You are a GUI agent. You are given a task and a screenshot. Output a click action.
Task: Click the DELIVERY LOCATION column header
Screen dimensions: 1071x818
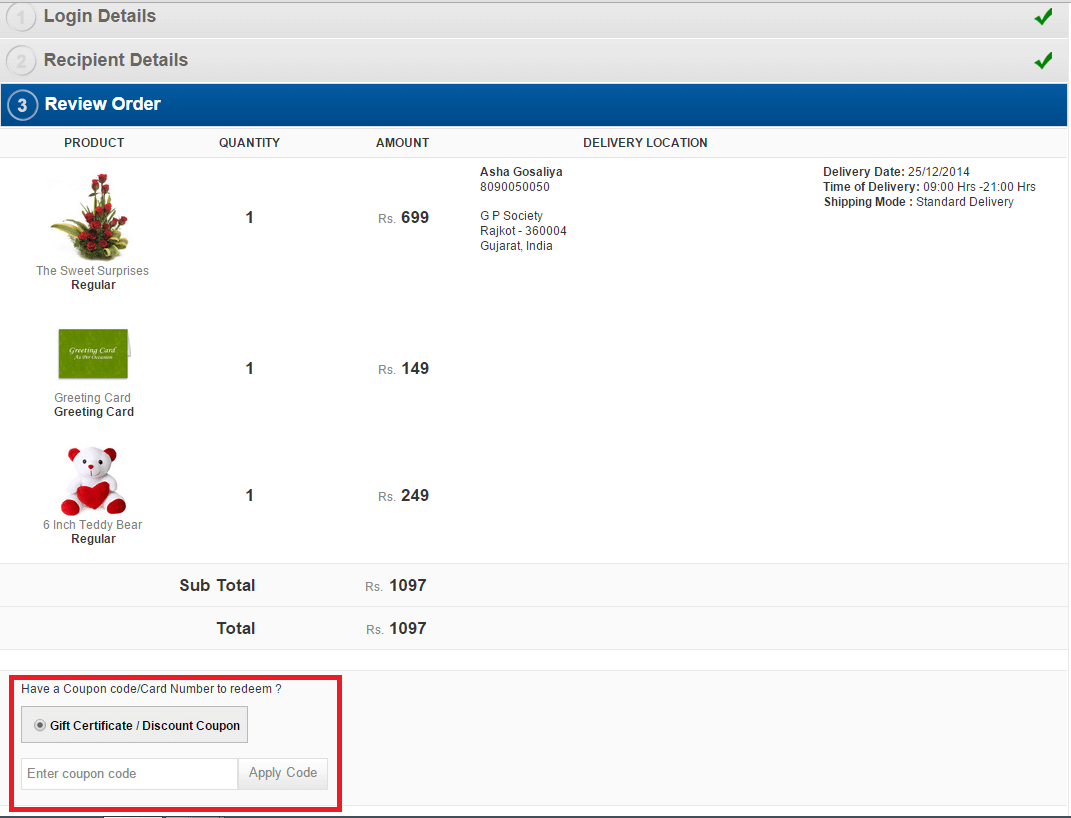(645, 142)
